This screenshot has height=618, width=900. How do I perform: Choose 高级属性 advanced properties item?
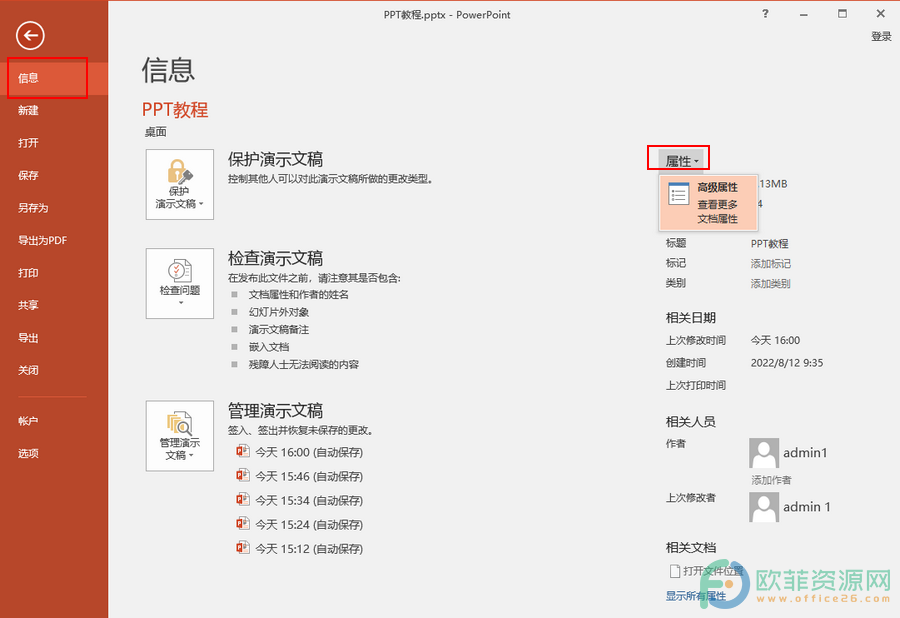pyautogui.click(x=708, y=203)
